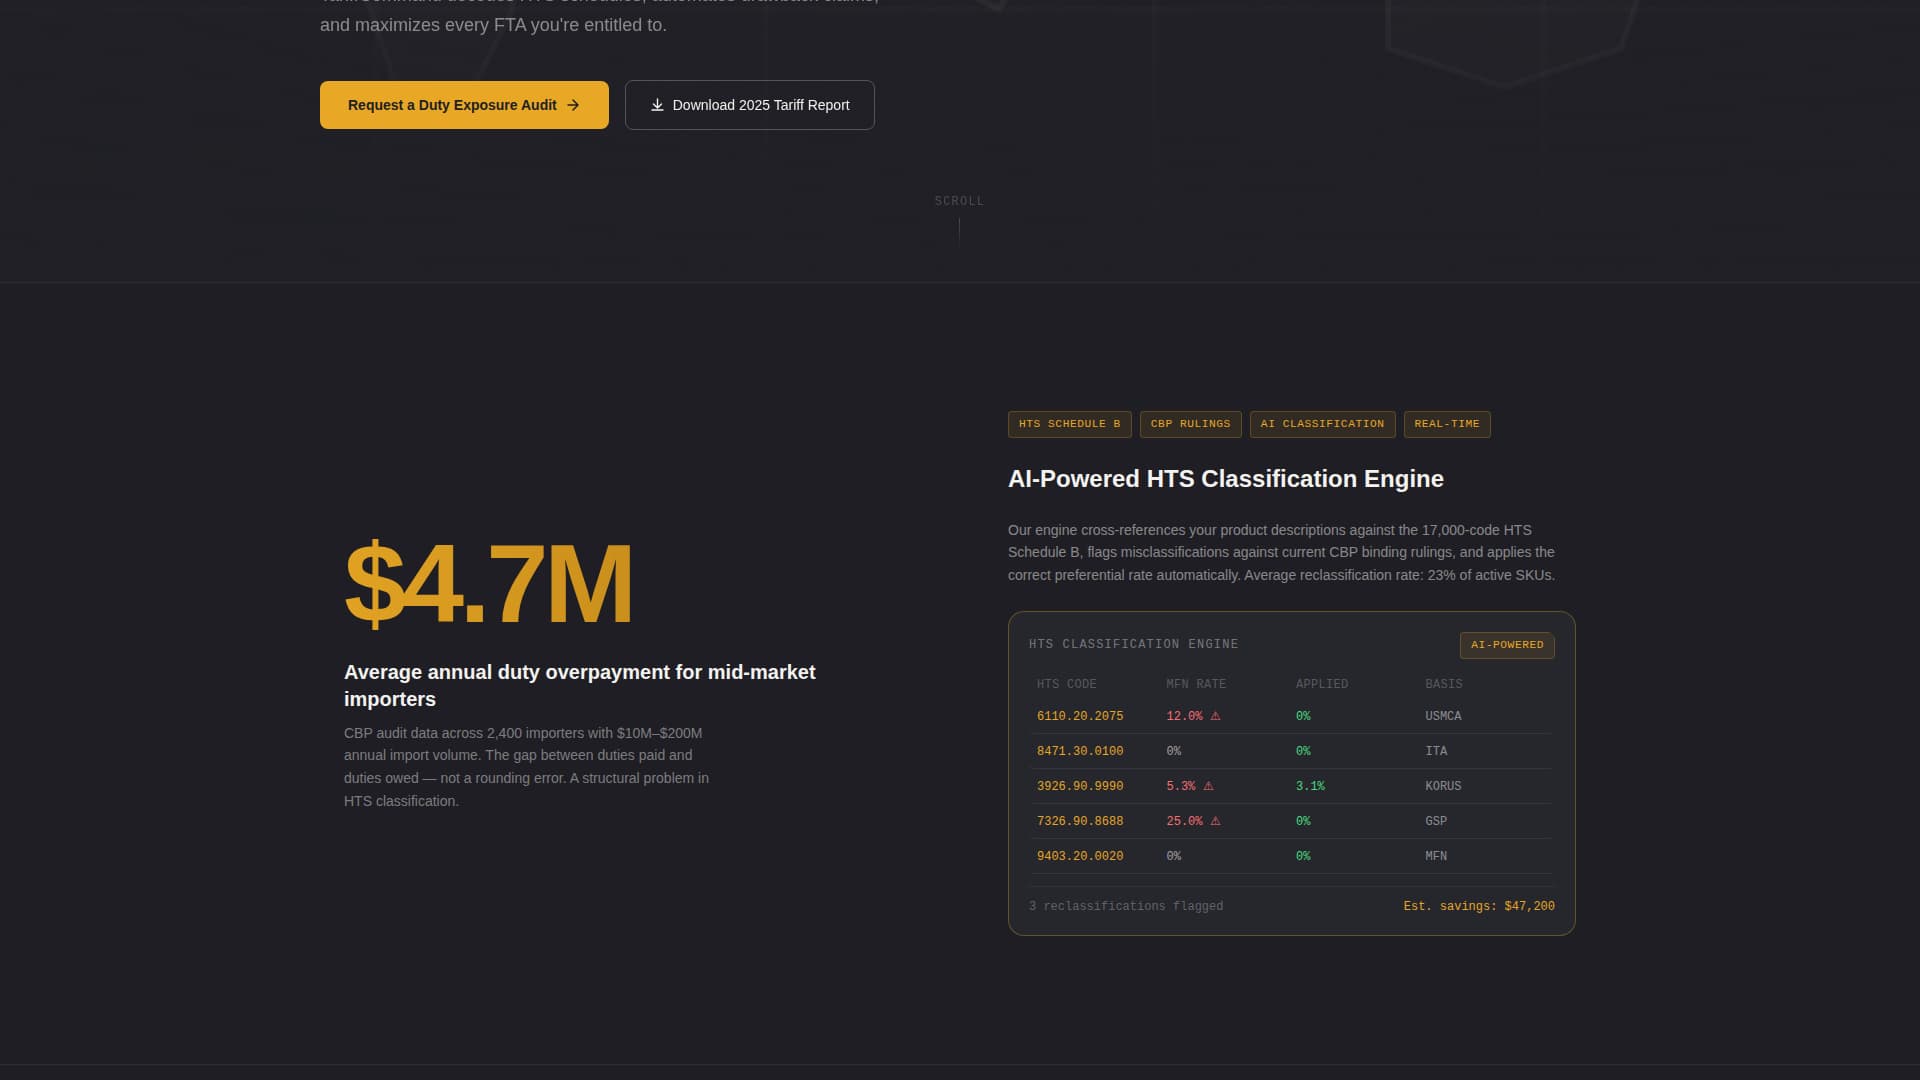1920x1080 pixels.
Task: Click MFN basis cell
Action: click(1436, 856)
